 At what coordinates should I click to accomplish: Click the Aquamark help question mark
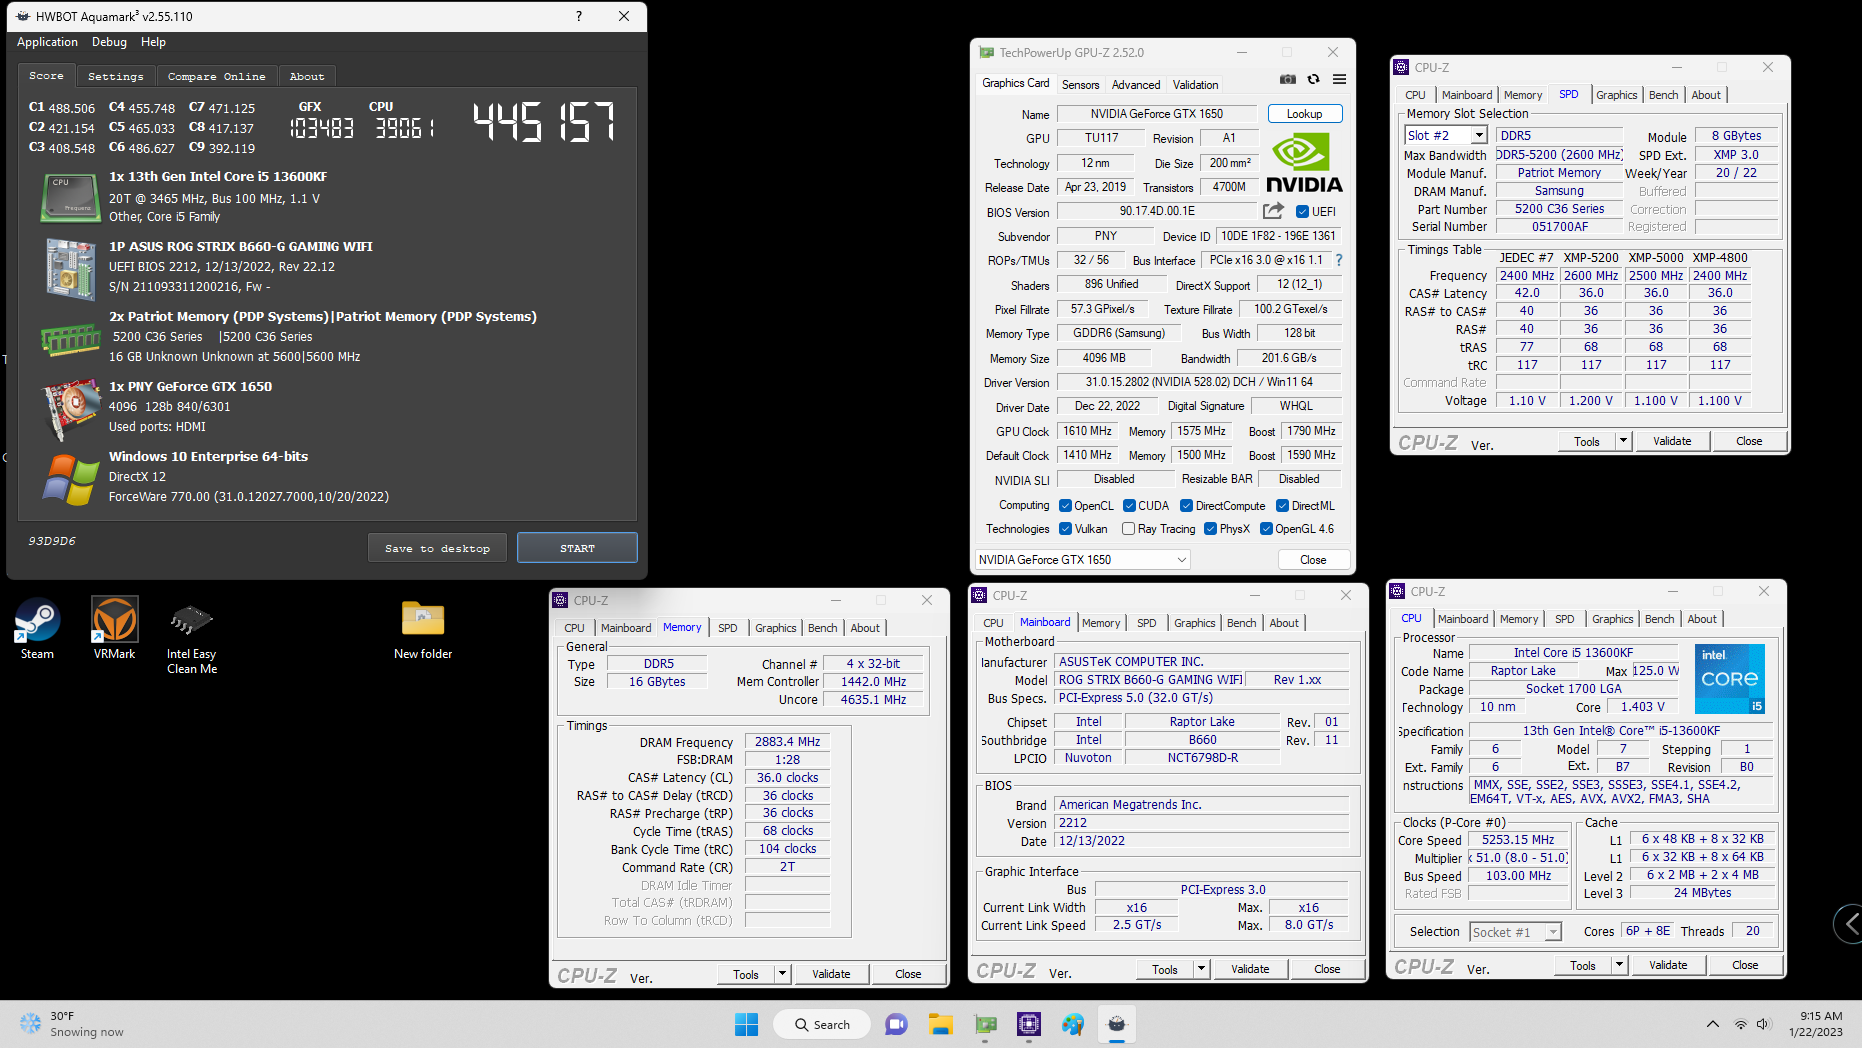(579, 16)
